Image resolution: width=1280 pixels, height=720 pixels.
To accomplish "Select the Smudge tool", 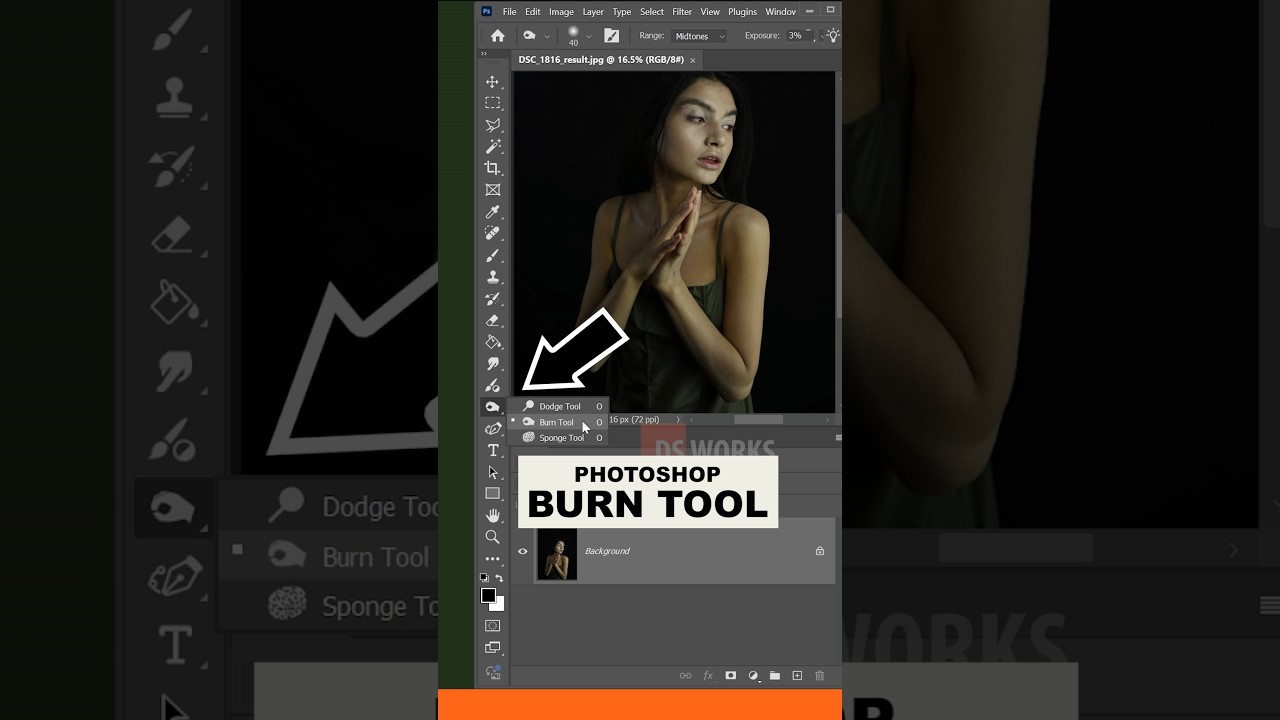I will 492,363.
